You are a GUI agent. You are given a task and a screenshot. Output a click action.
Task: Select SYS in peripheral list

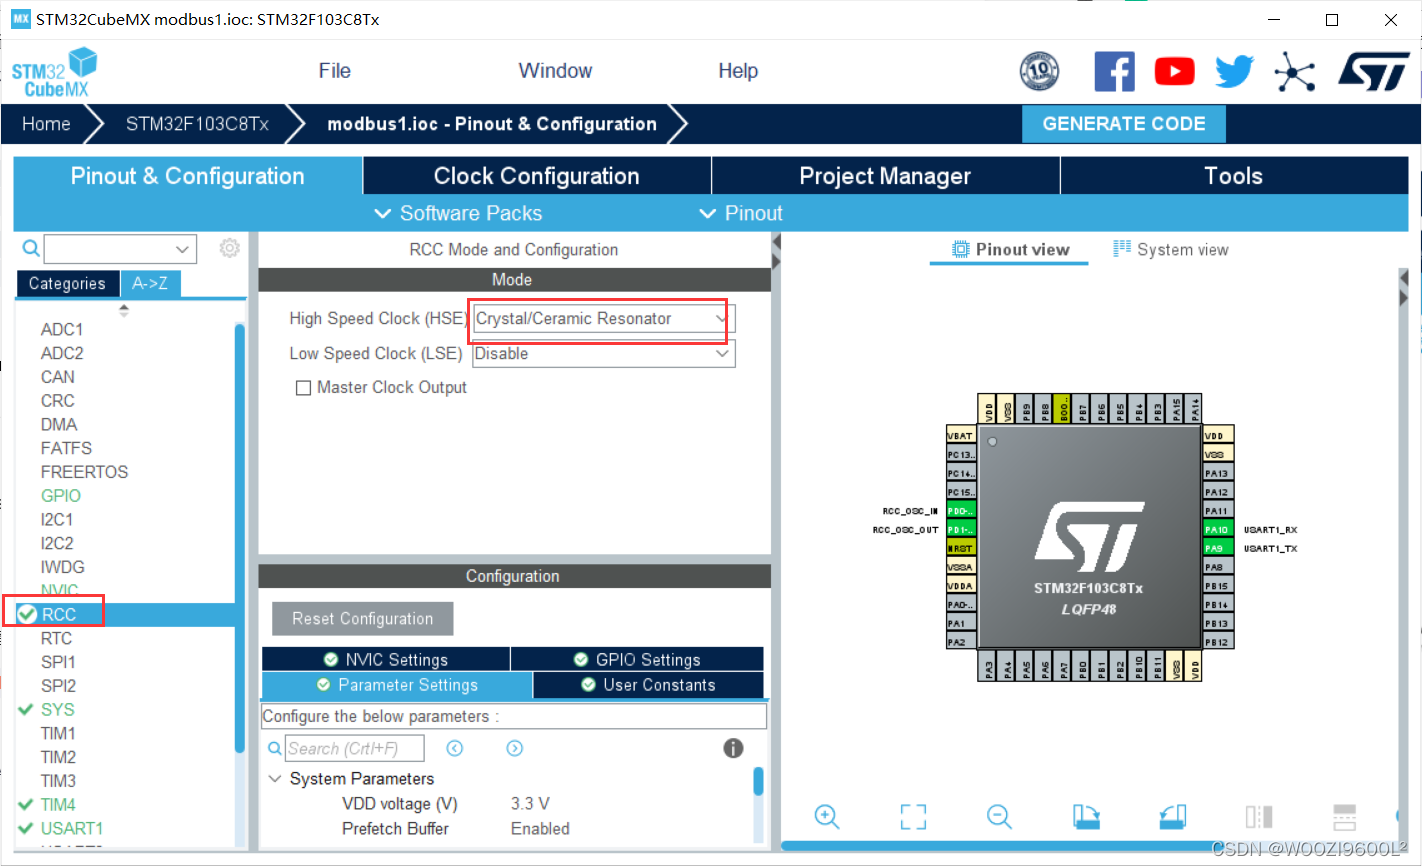[x=57, y=709]
